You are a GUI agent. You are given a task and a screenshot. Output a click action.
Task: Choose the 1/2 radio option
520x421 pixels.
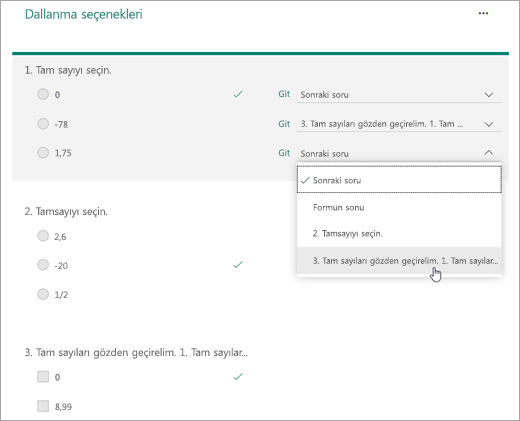point(43,294)
